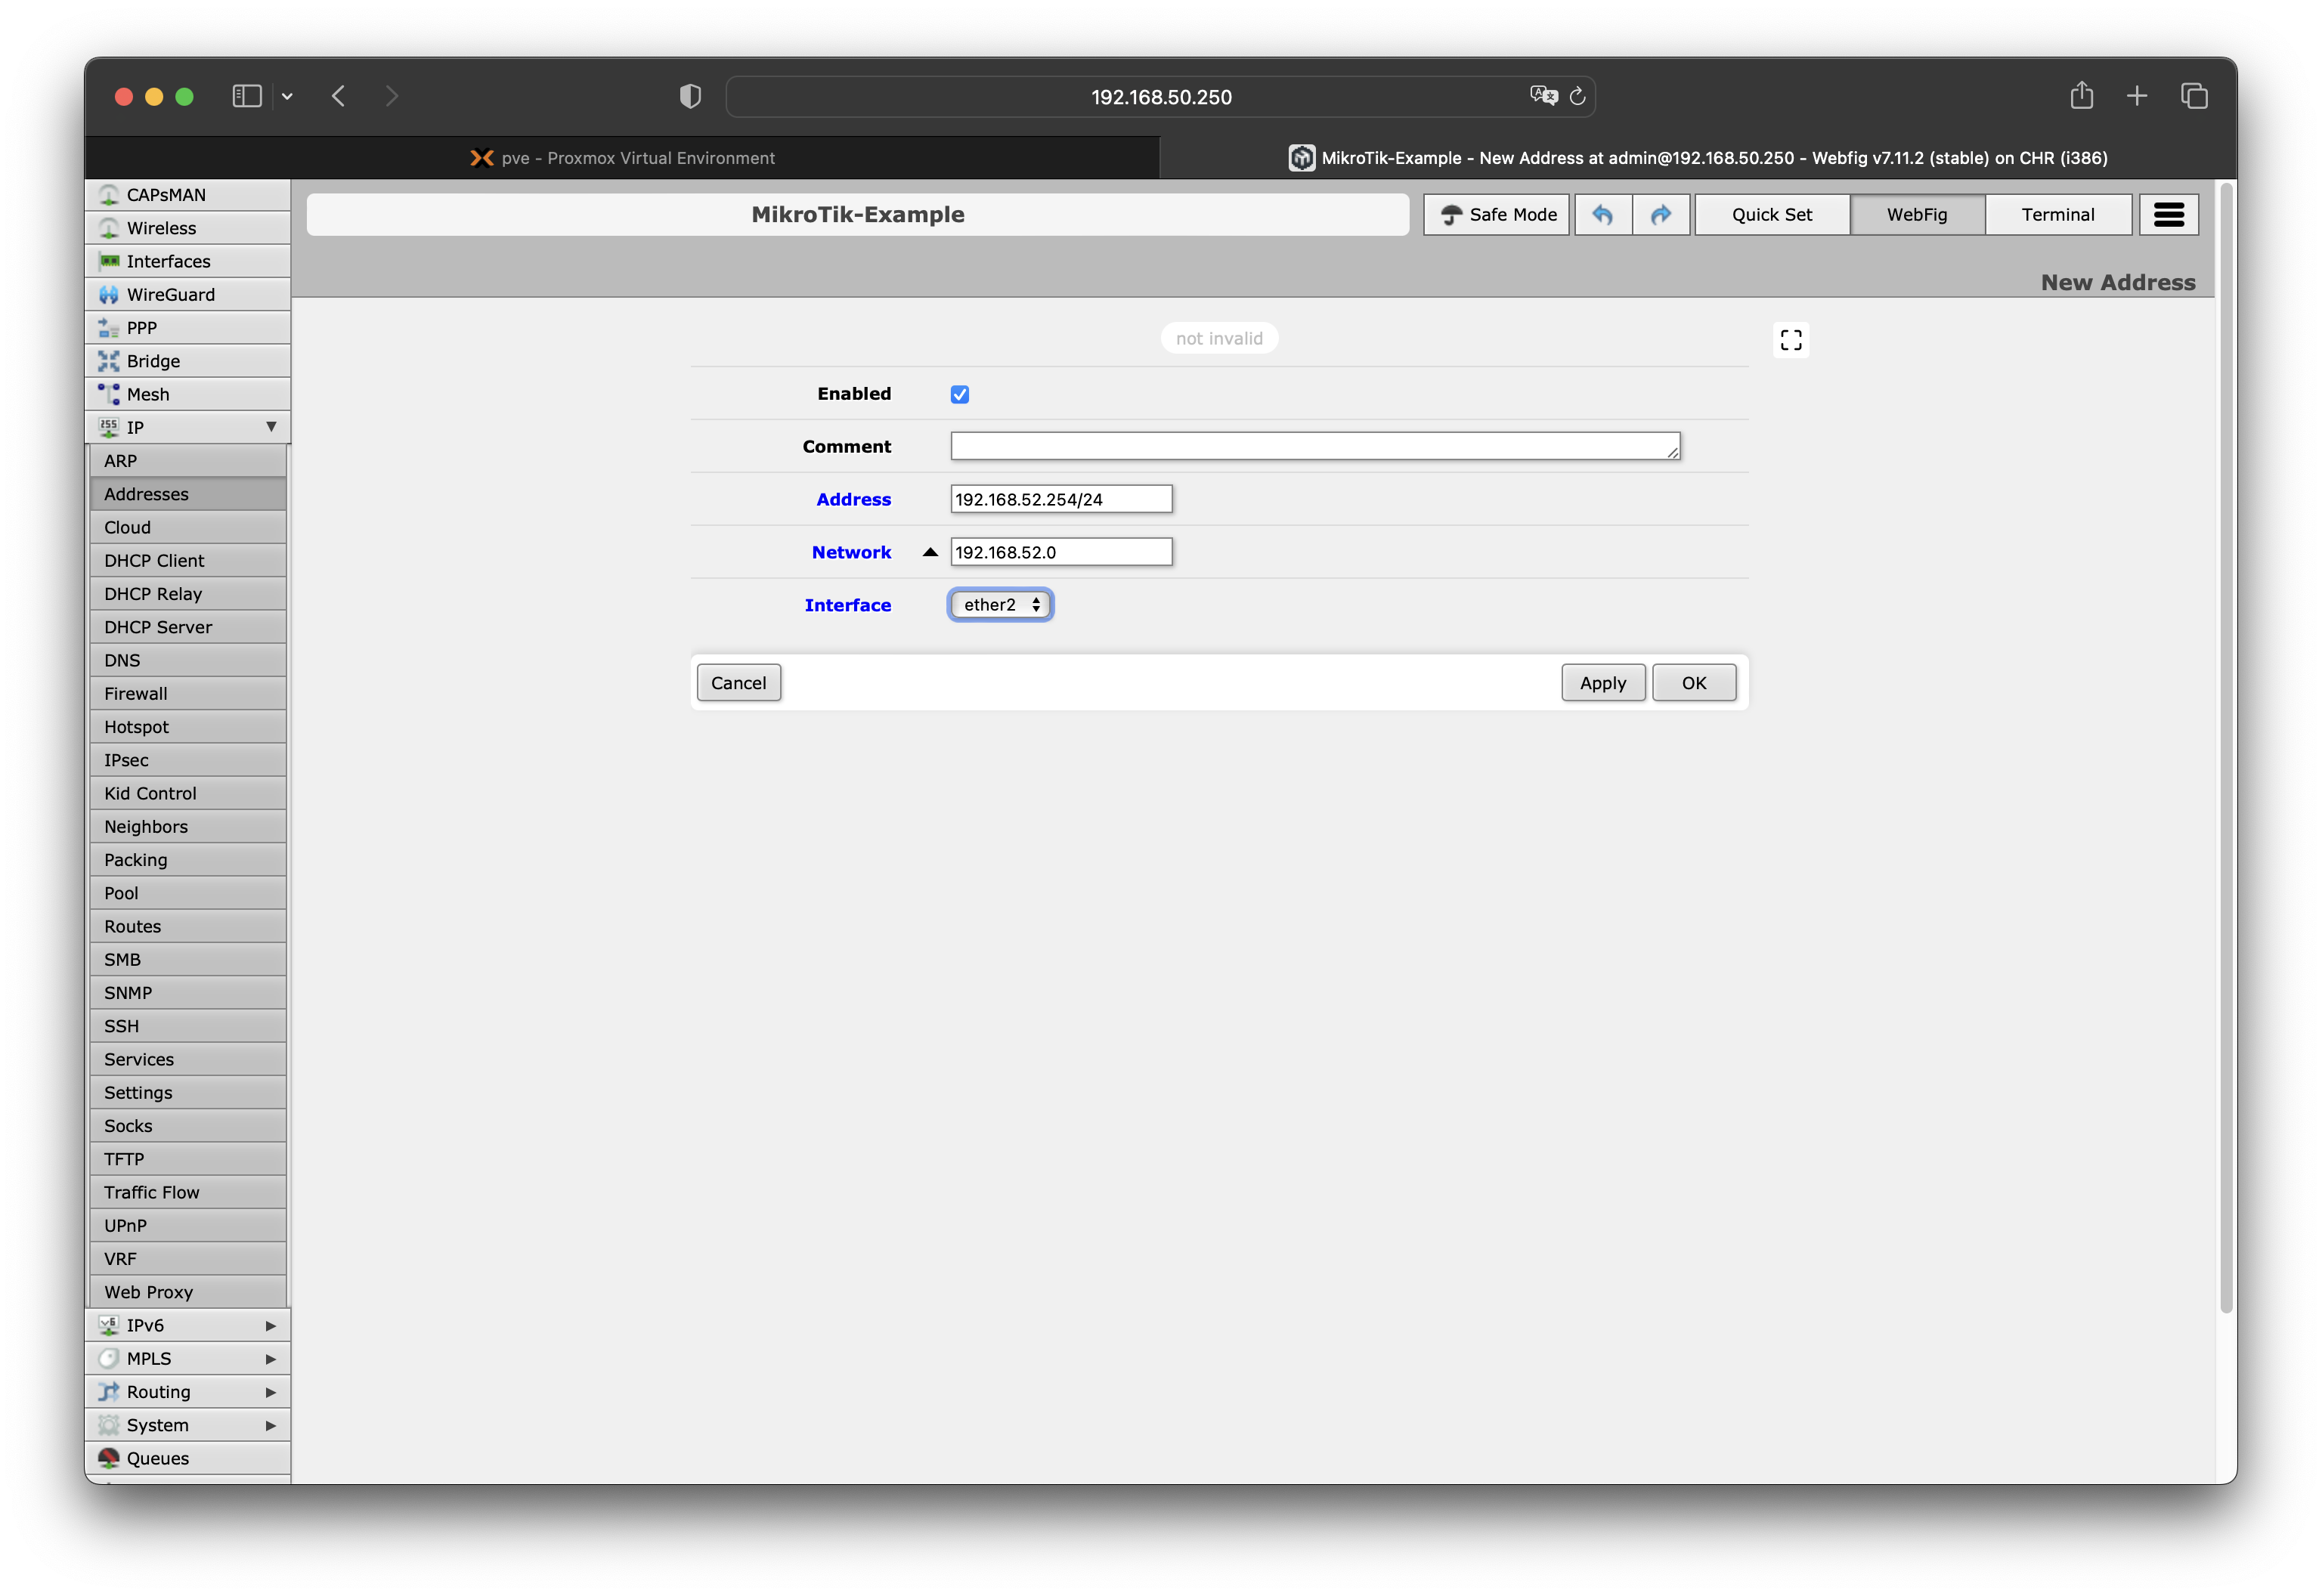
Task: Click the undo arrow icon
Action: pos(1602,215)
